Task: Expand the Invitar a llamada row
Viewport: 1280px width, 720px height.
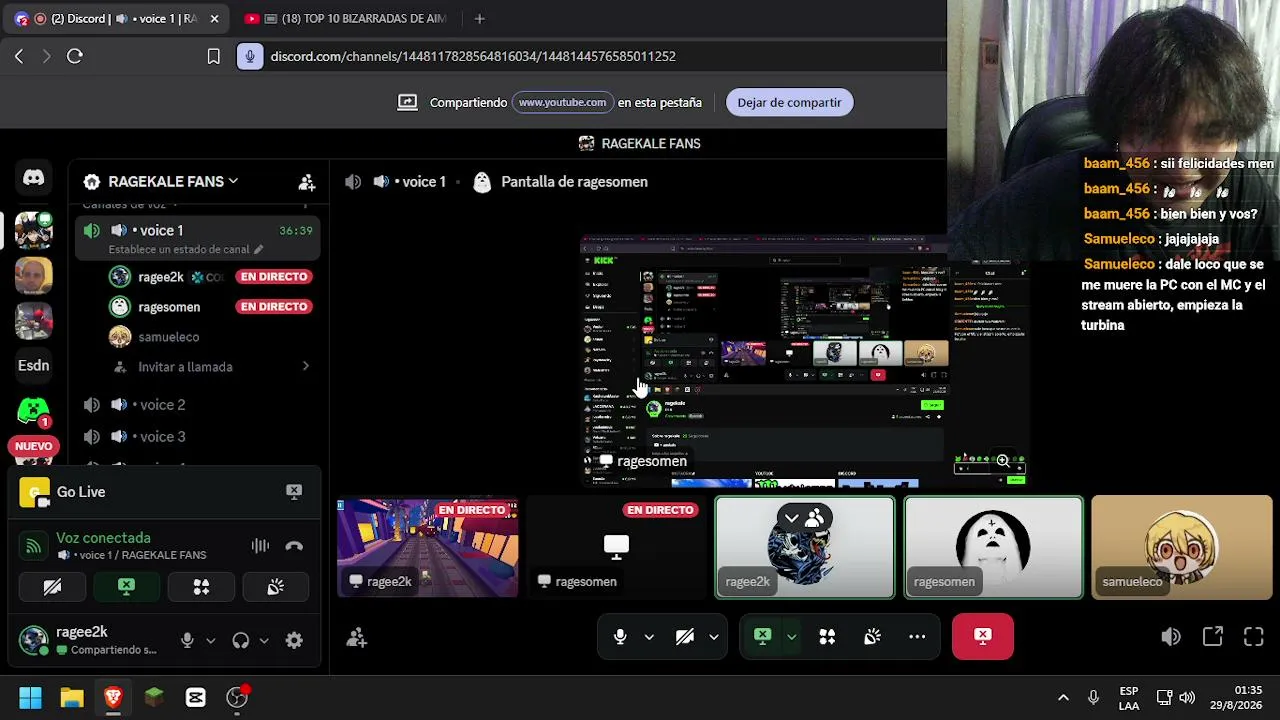Action: 198,367
